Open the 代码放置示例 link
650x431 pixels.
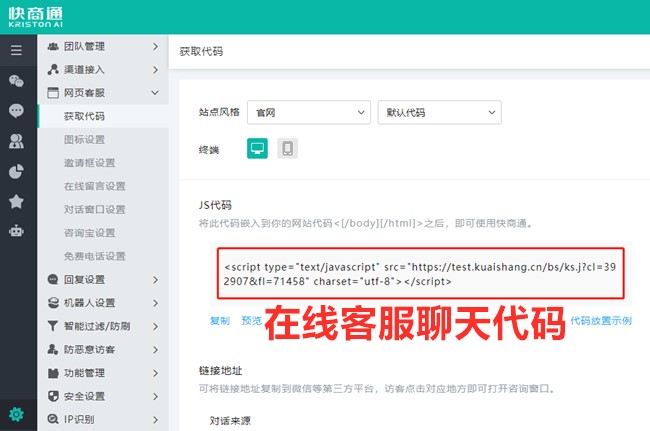pyautogui.click(x=600, y=321)
